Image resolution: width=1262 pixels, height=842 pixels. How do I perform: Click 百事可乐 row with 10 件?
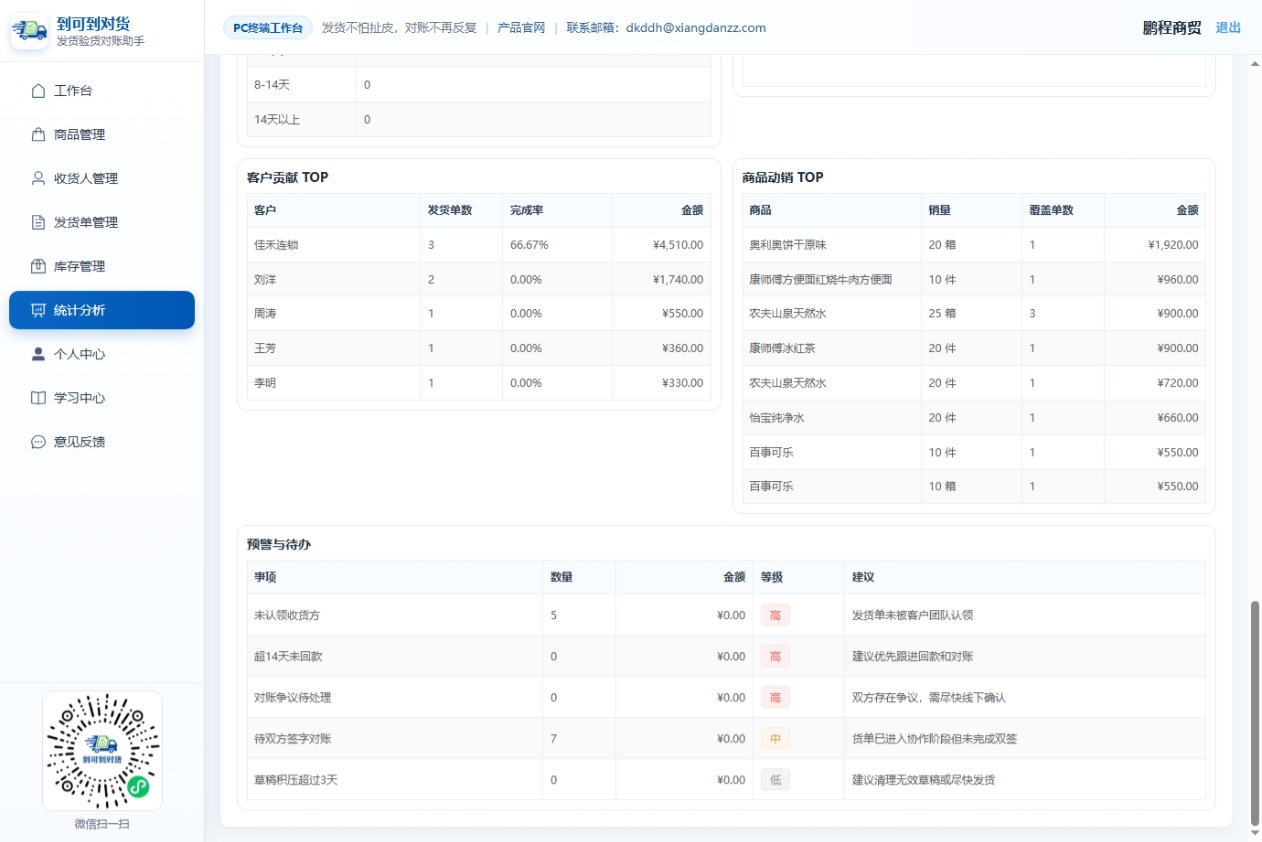coord(974,452)
